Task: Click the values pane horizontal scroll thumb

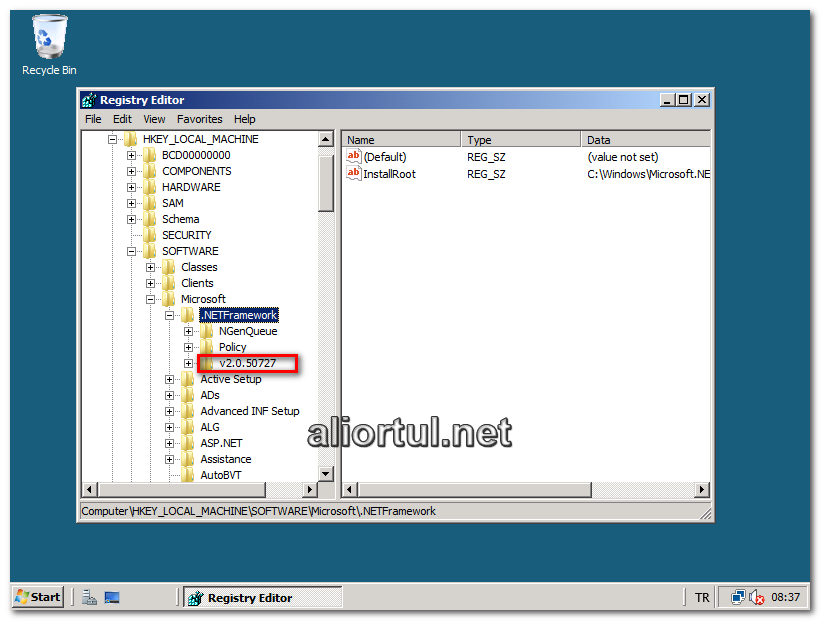Action: [x=475, y=490]
